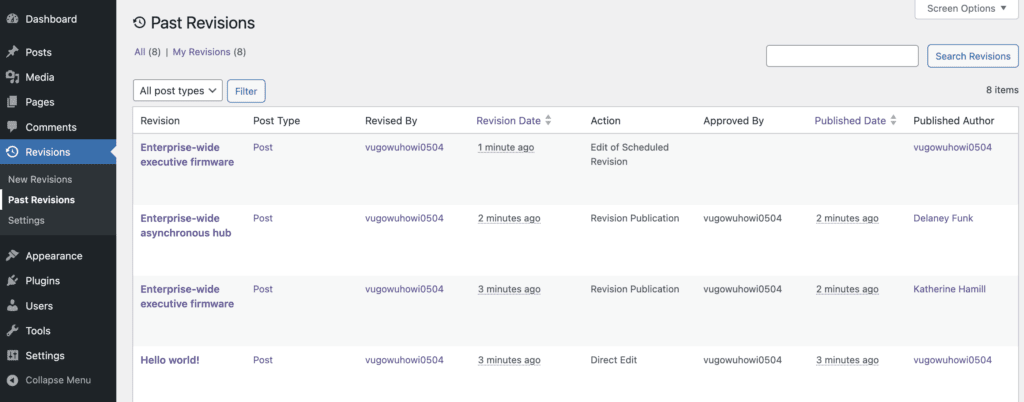Image resolution: width=1024 pixels, height=402 pixels.
Task: Go to Plugins menu label
Action: [42, 281]
